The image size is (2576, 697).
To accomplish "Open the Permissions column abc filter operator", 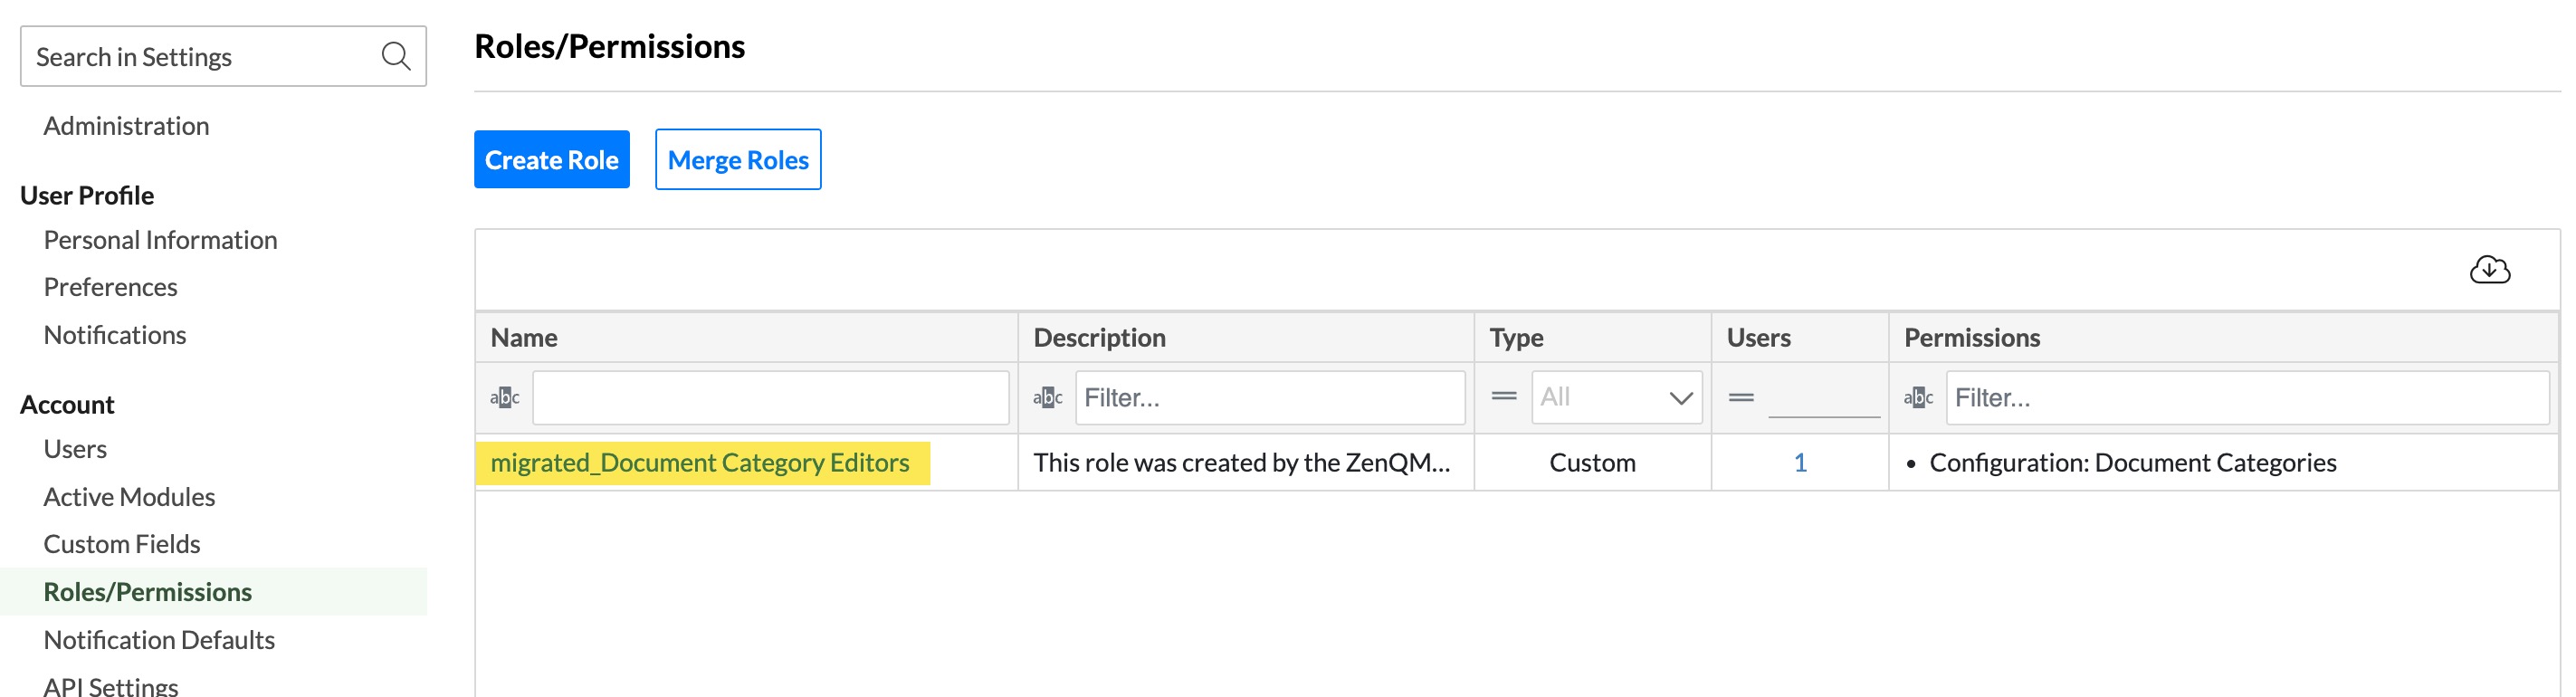I will point(1918,397).
